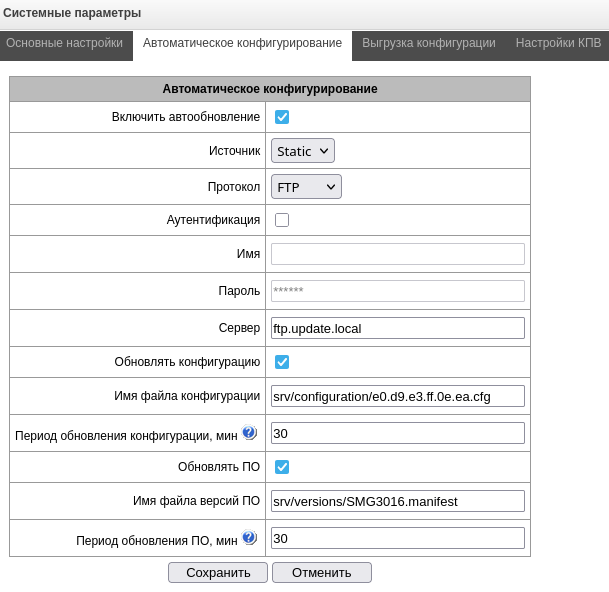Uncheck the Обновлять конфигурацию checkbox
609x592 pixels.
[x=282, y=362]
